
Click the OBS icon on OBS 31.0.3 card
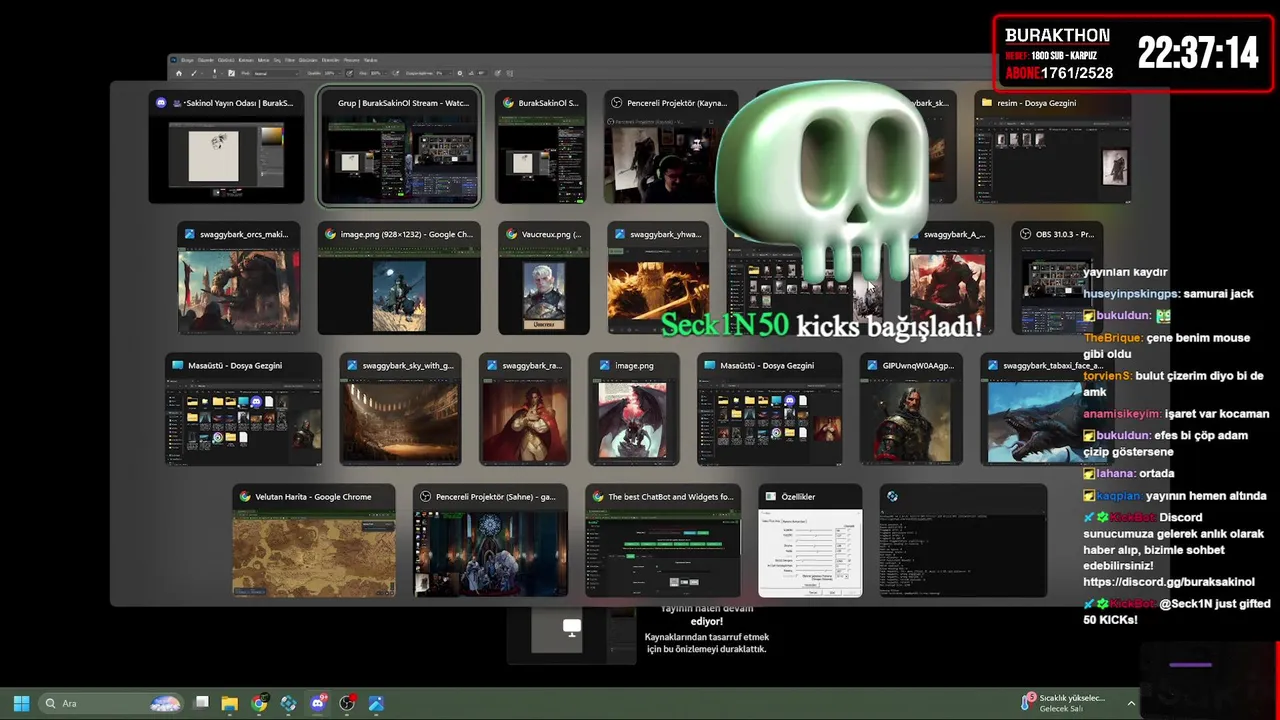click(1026, 234)
